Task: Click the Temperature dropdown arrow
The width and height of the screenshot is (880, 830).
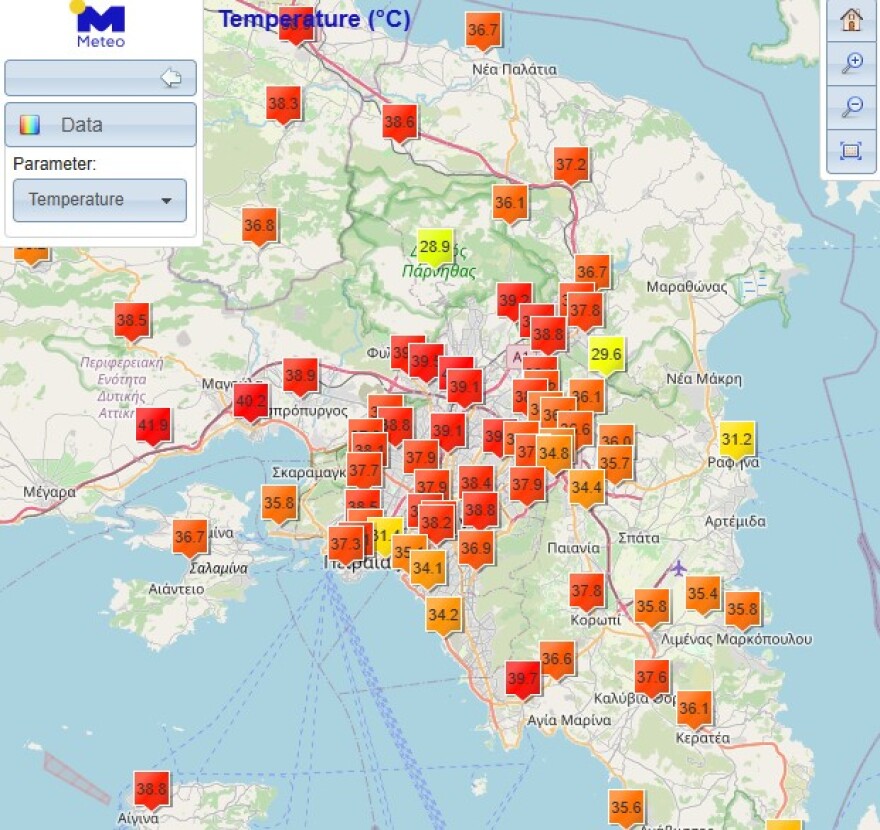Action: point(168,200)
